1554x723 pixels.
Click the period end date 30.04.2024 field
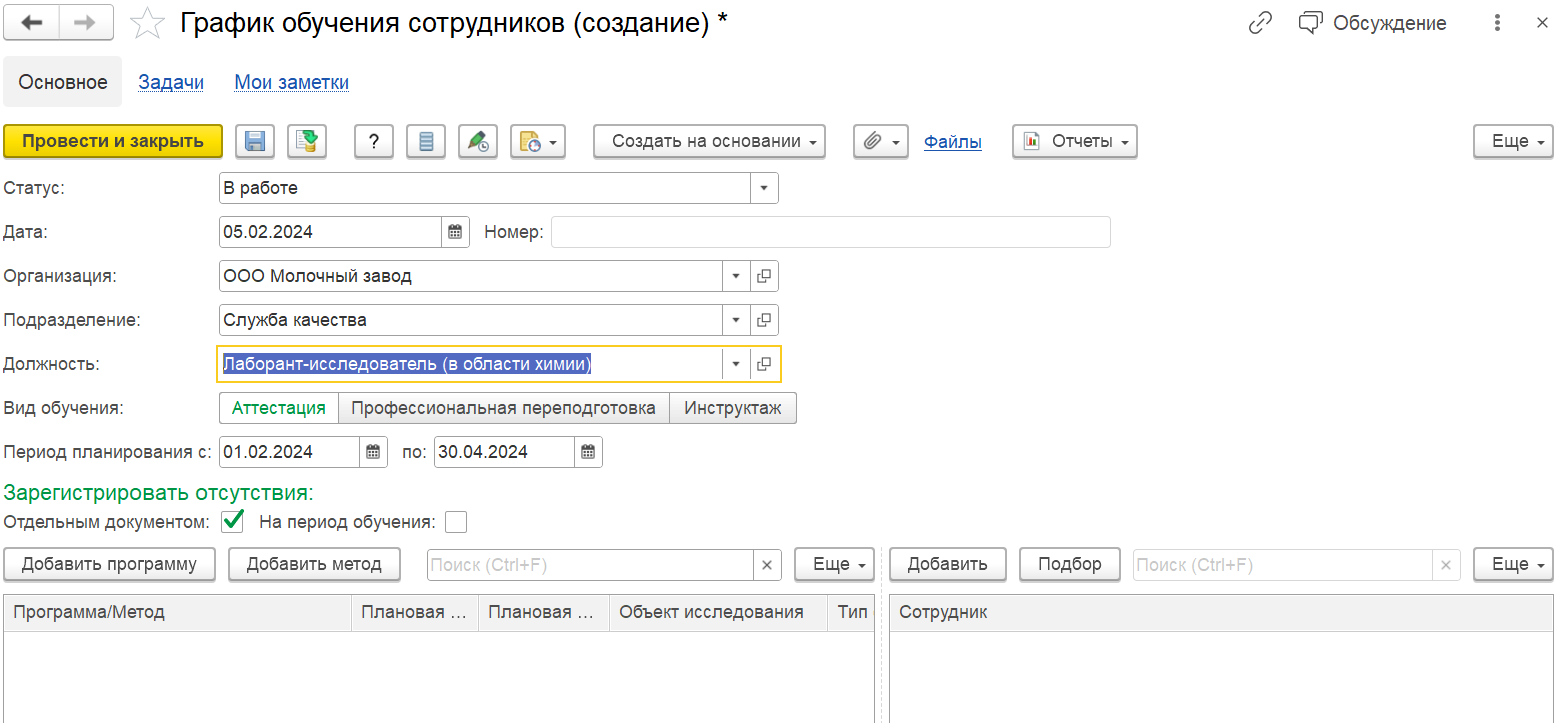(504, 452)
